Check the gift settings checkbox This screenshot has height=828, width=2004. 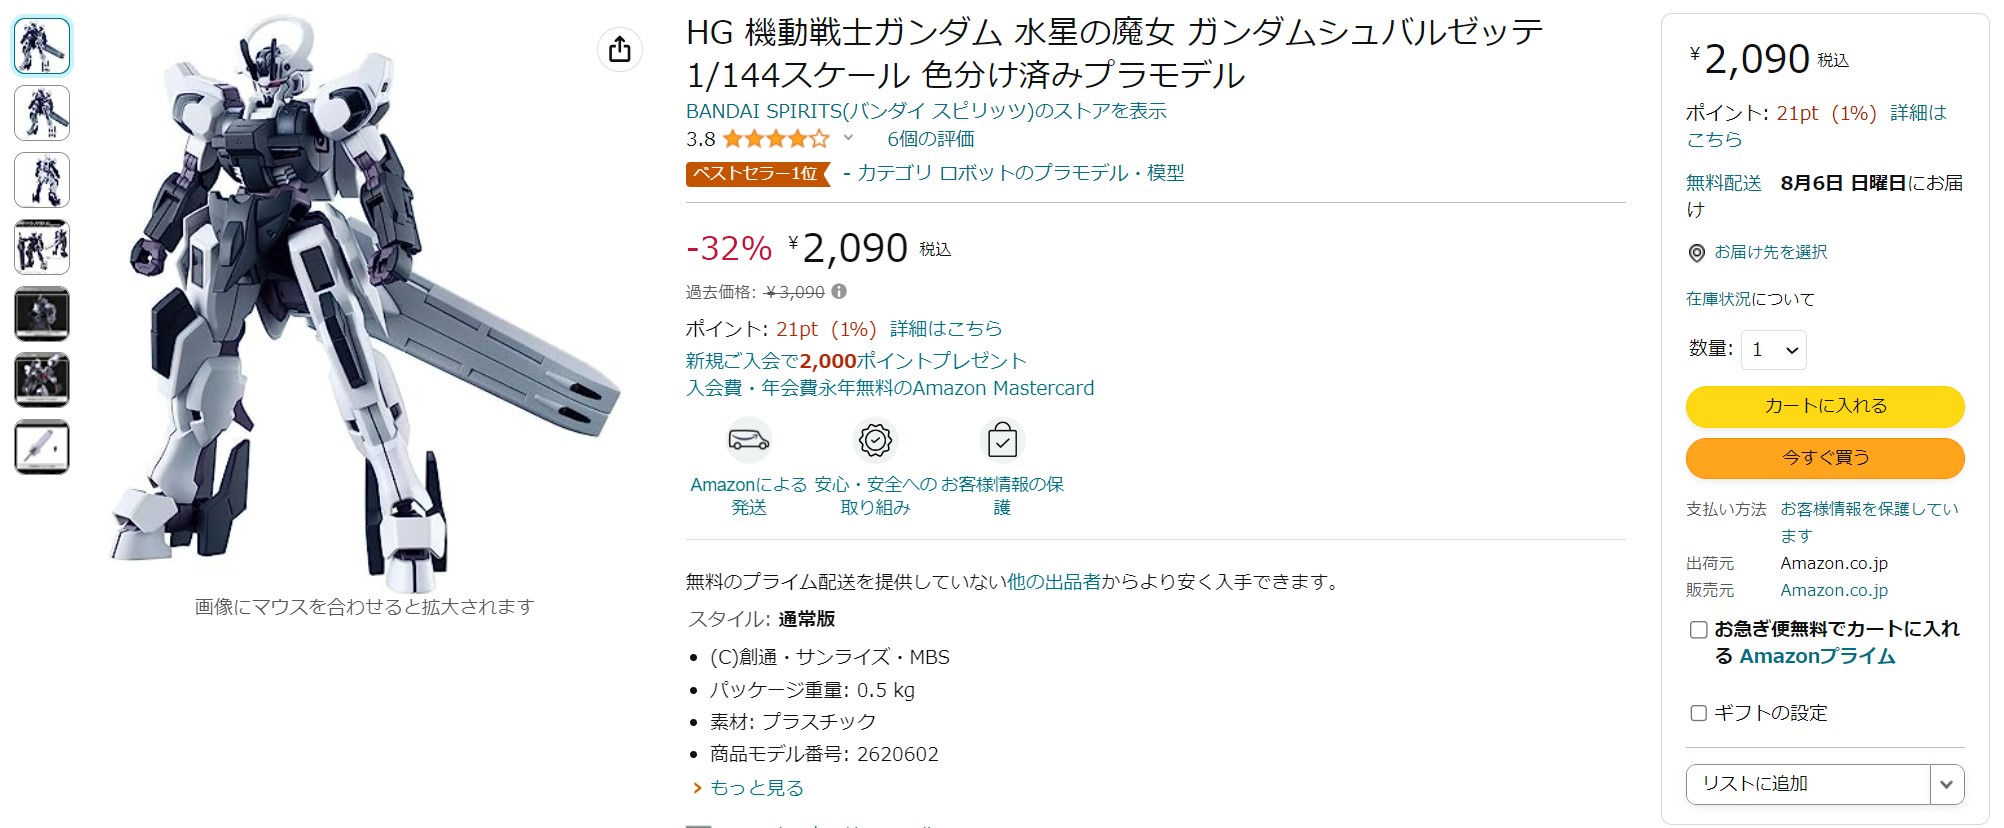[1698, 713]
